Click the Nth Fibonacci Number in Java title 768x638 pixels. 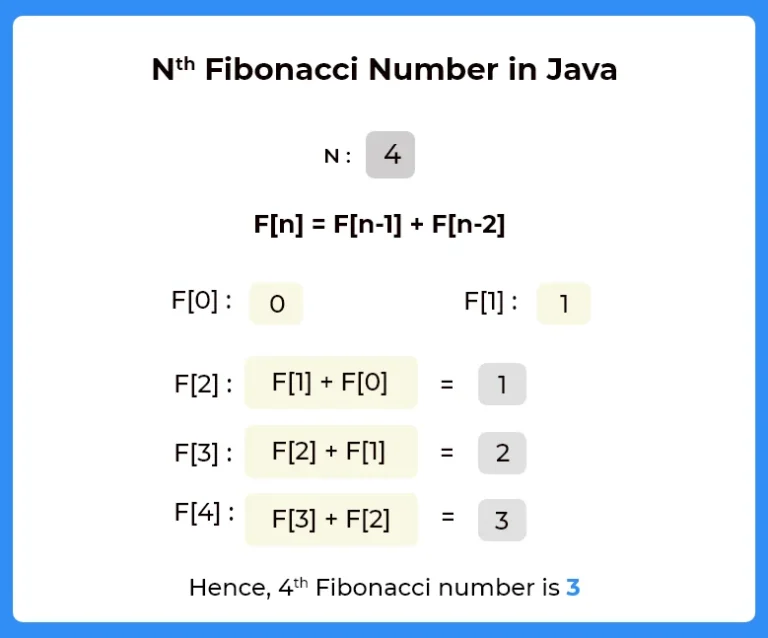pyautogui.click(x=384, y=69)
